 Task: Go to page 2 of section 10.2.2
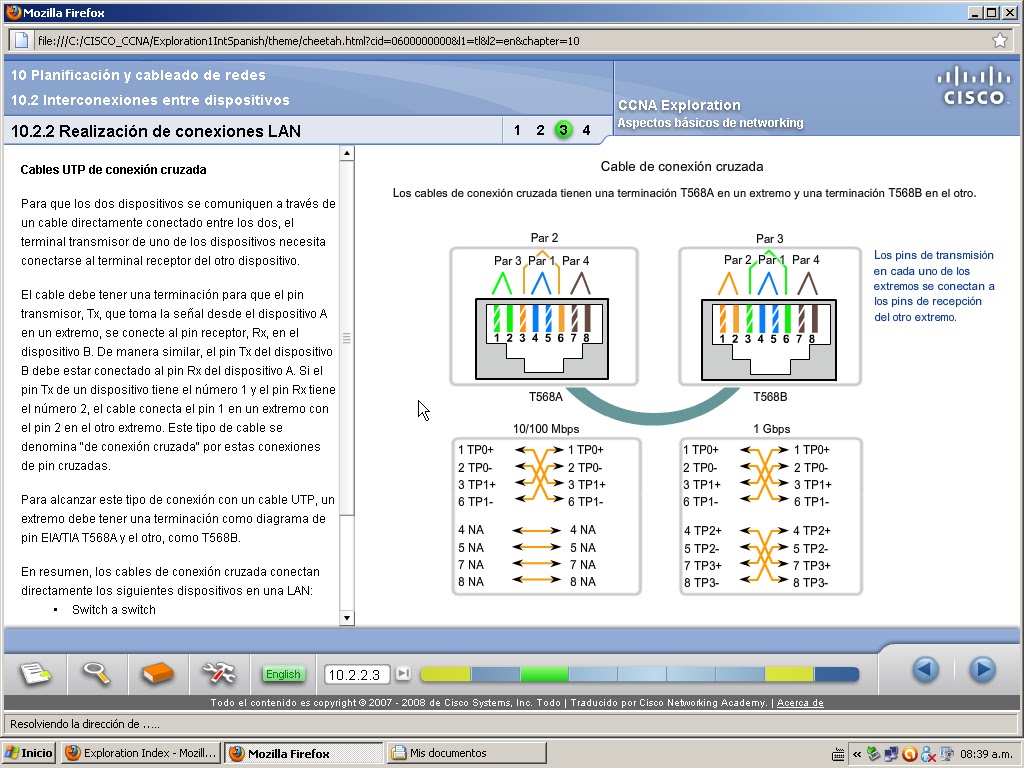540,130
